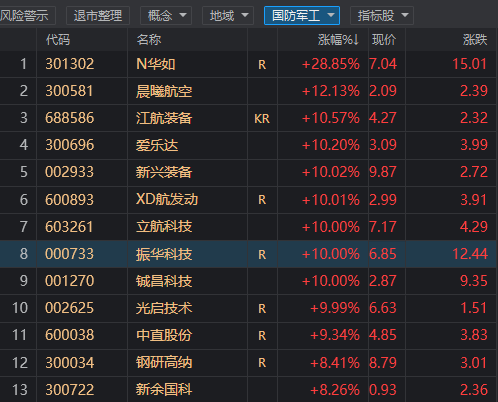Viewport: 498px width, 402px height.
Task: Open the 地域 dropdown filter
Action: pos(228,15)
